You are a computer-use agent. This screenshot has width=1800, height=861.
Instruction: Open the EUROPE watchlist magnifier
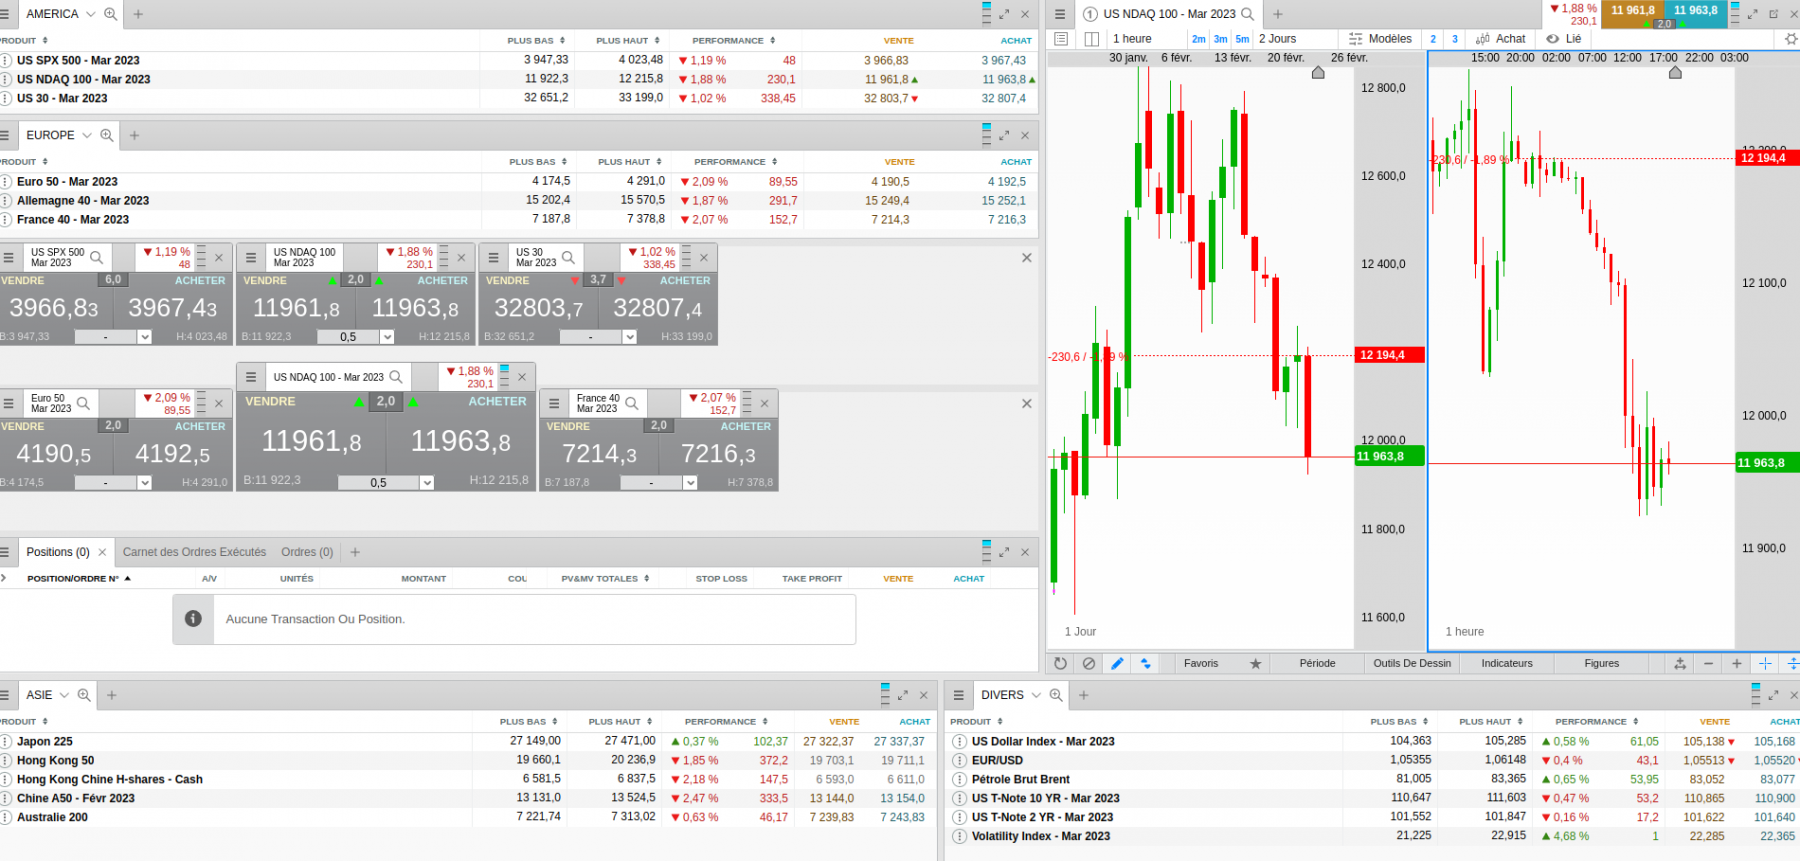tap(106, 135)
